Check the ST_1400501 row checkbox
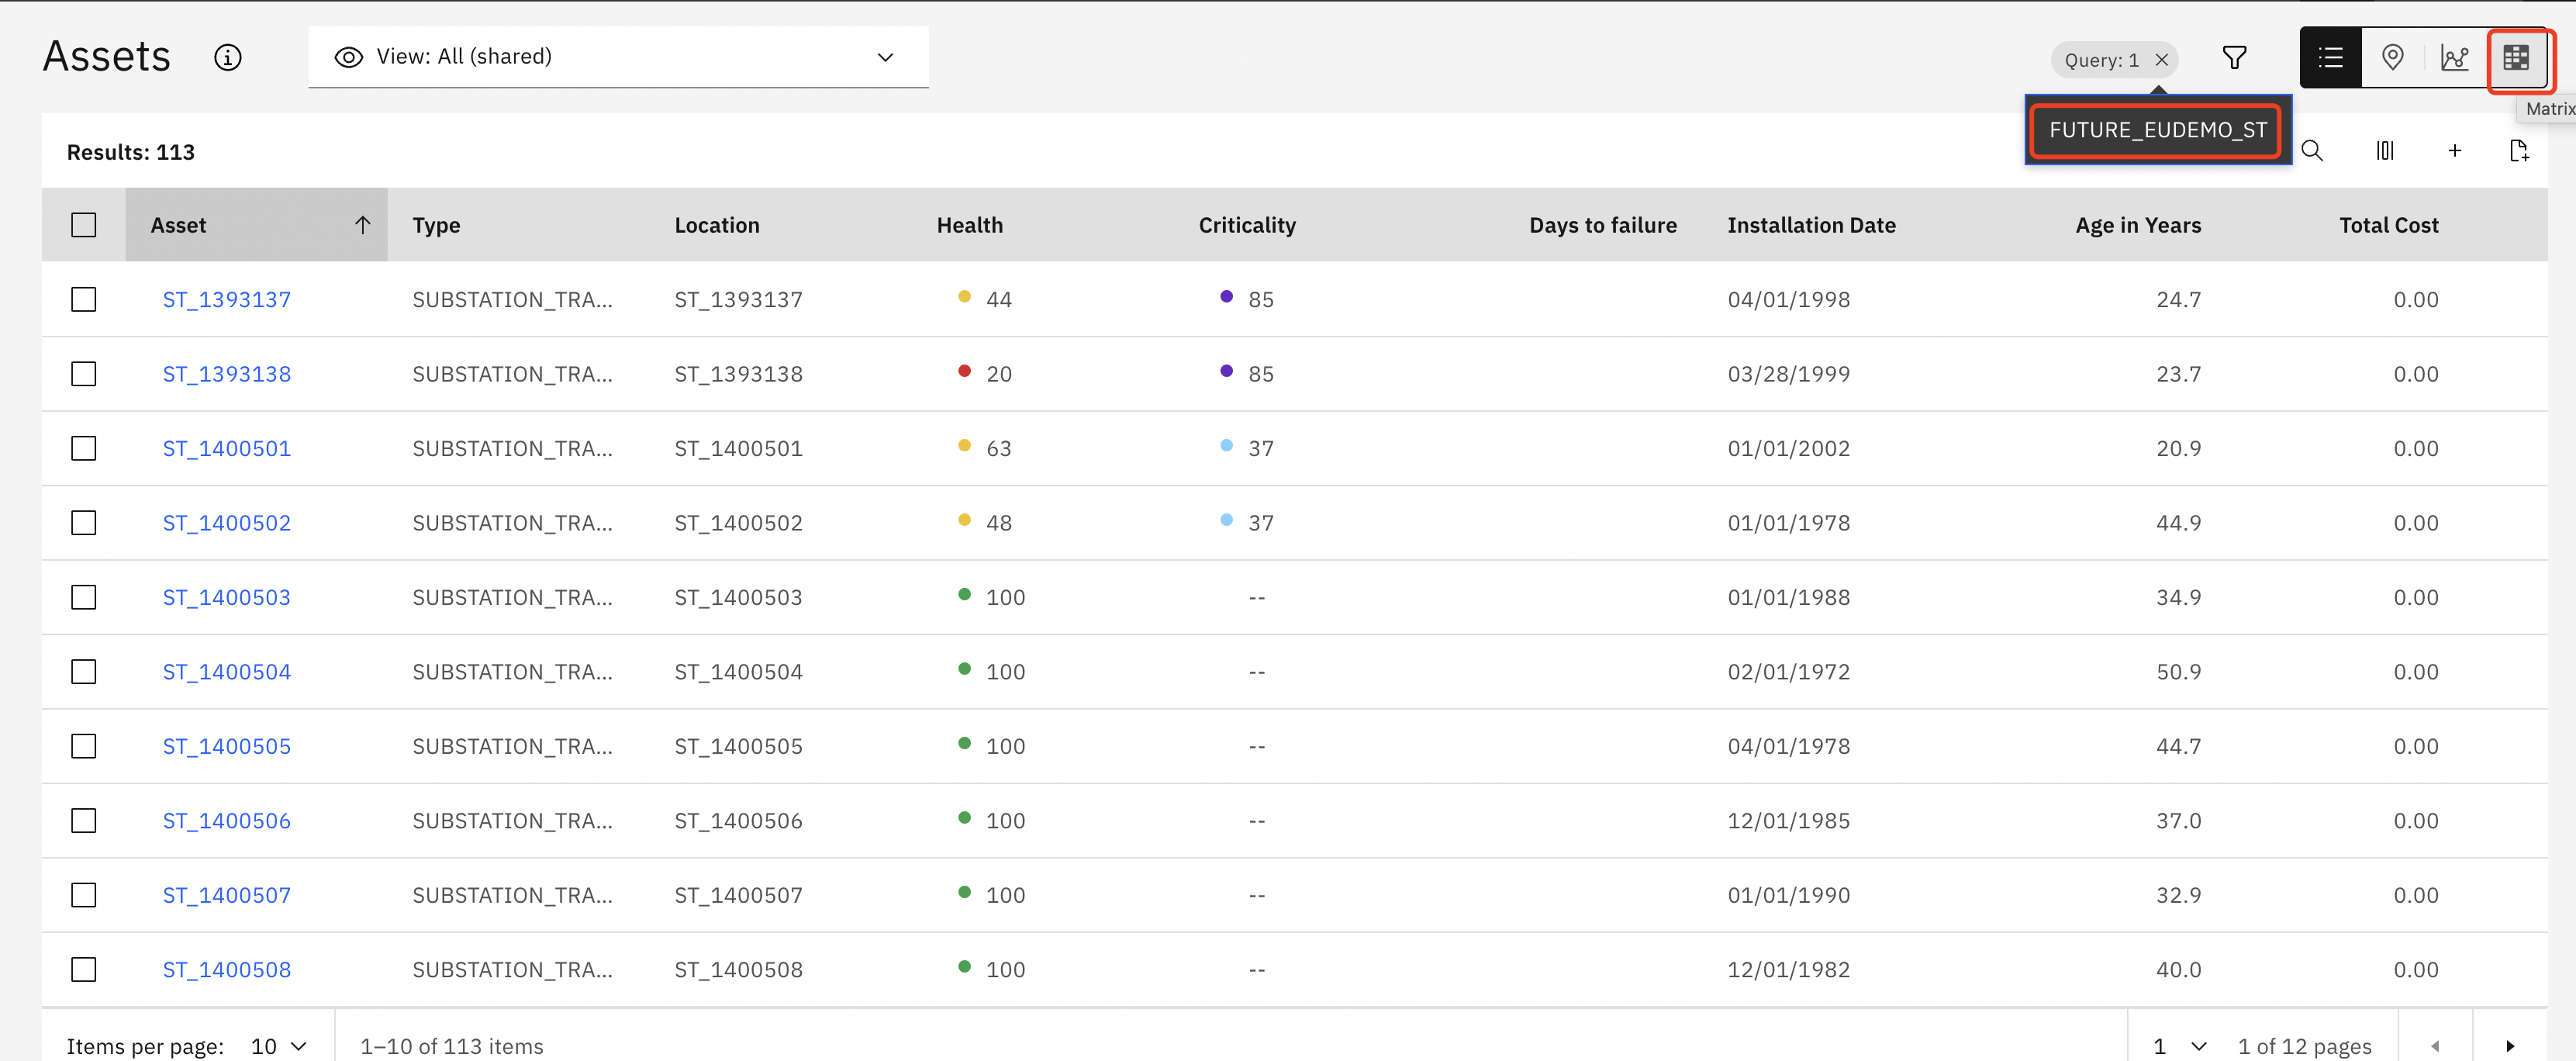Image resolution: width=2576 pixels, height=1061 pixels. tap(84, 448)
